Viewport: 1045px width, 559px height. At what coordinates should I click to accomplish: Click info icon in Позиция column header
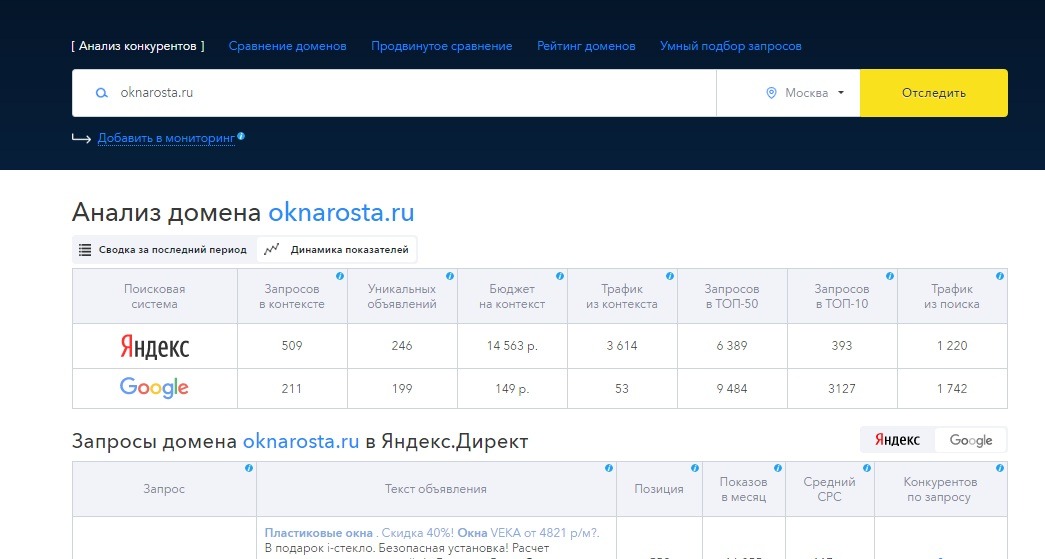point(694,468)
